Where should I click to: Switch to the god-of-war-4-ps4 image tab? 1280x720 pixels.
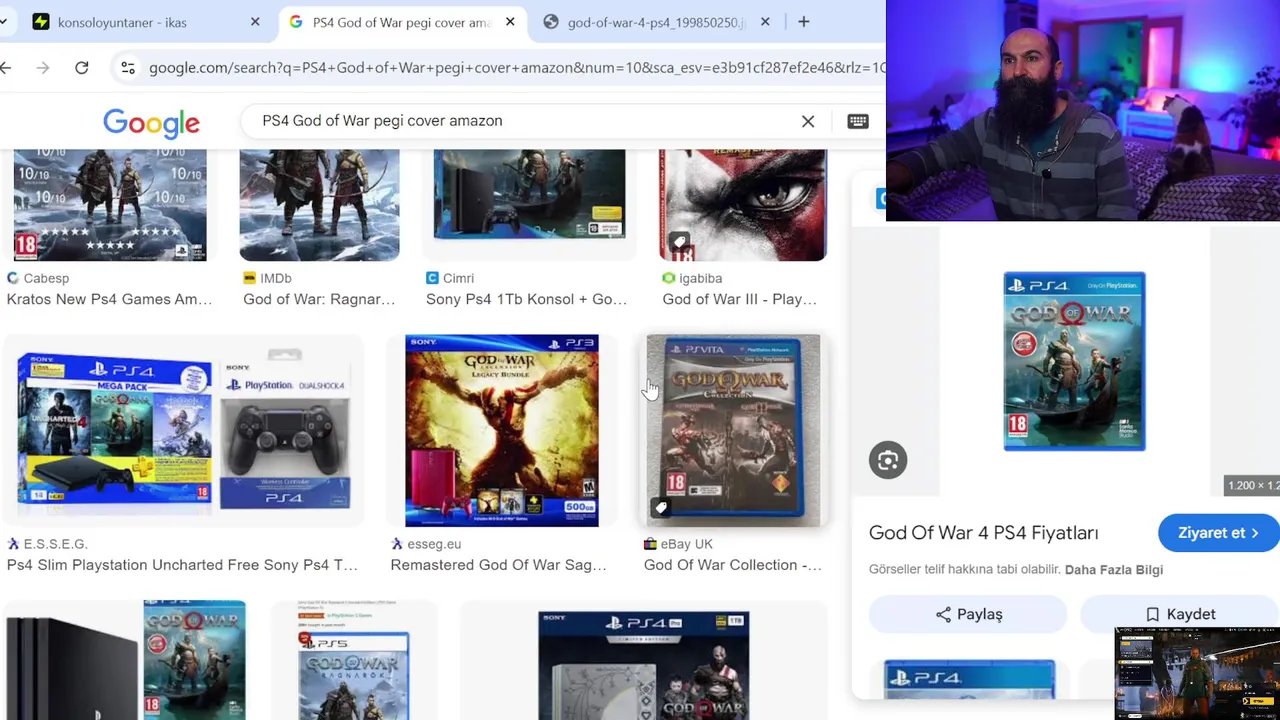coord(655,22)
